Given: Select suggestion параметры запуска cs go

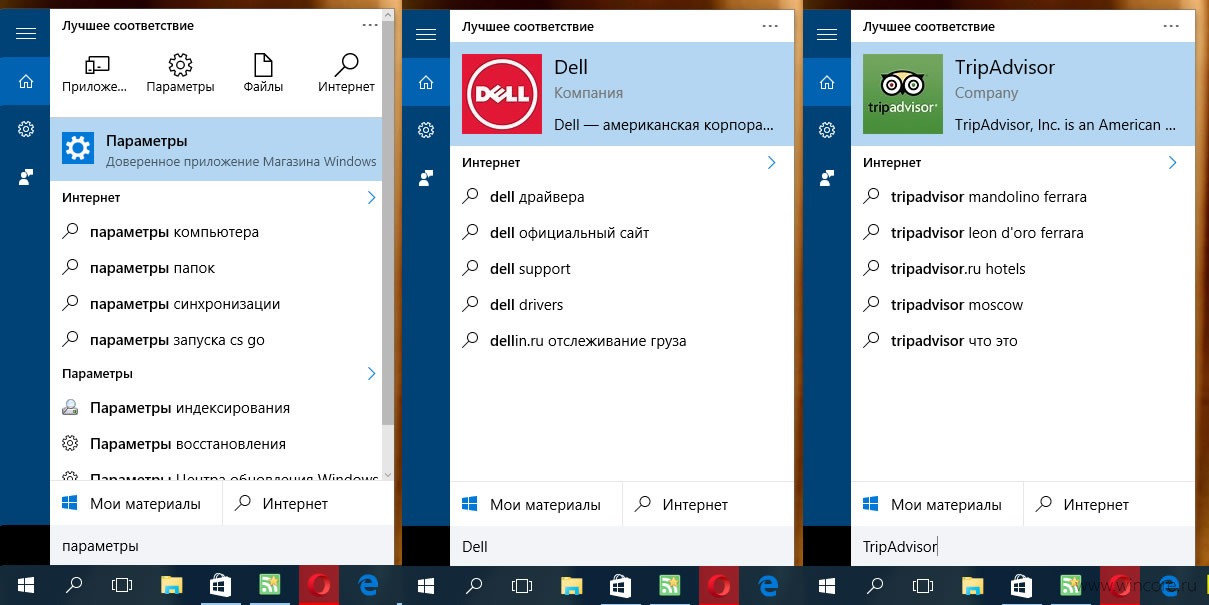Looking at the screenshot, I should [216, 340].
